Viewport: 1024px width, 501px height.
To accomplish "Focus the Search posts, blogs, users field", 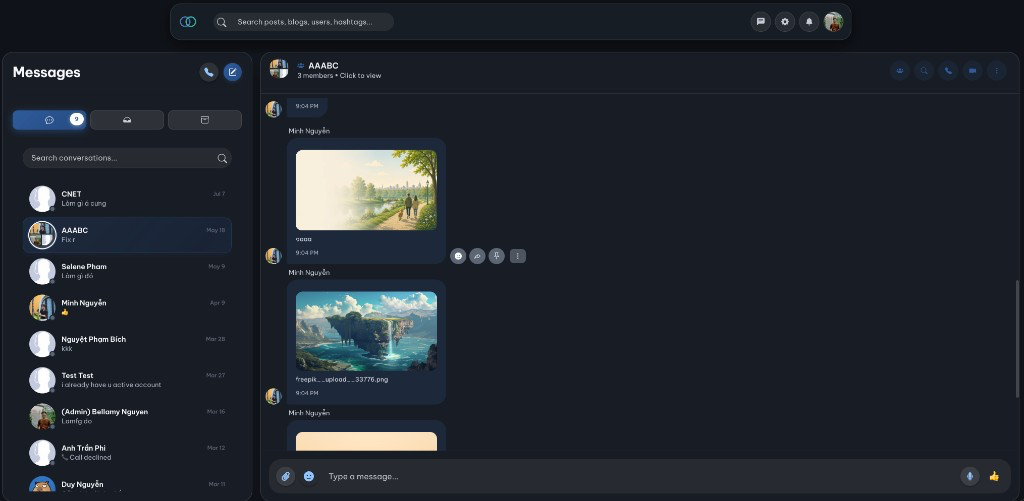I will (x=304, y=22).
